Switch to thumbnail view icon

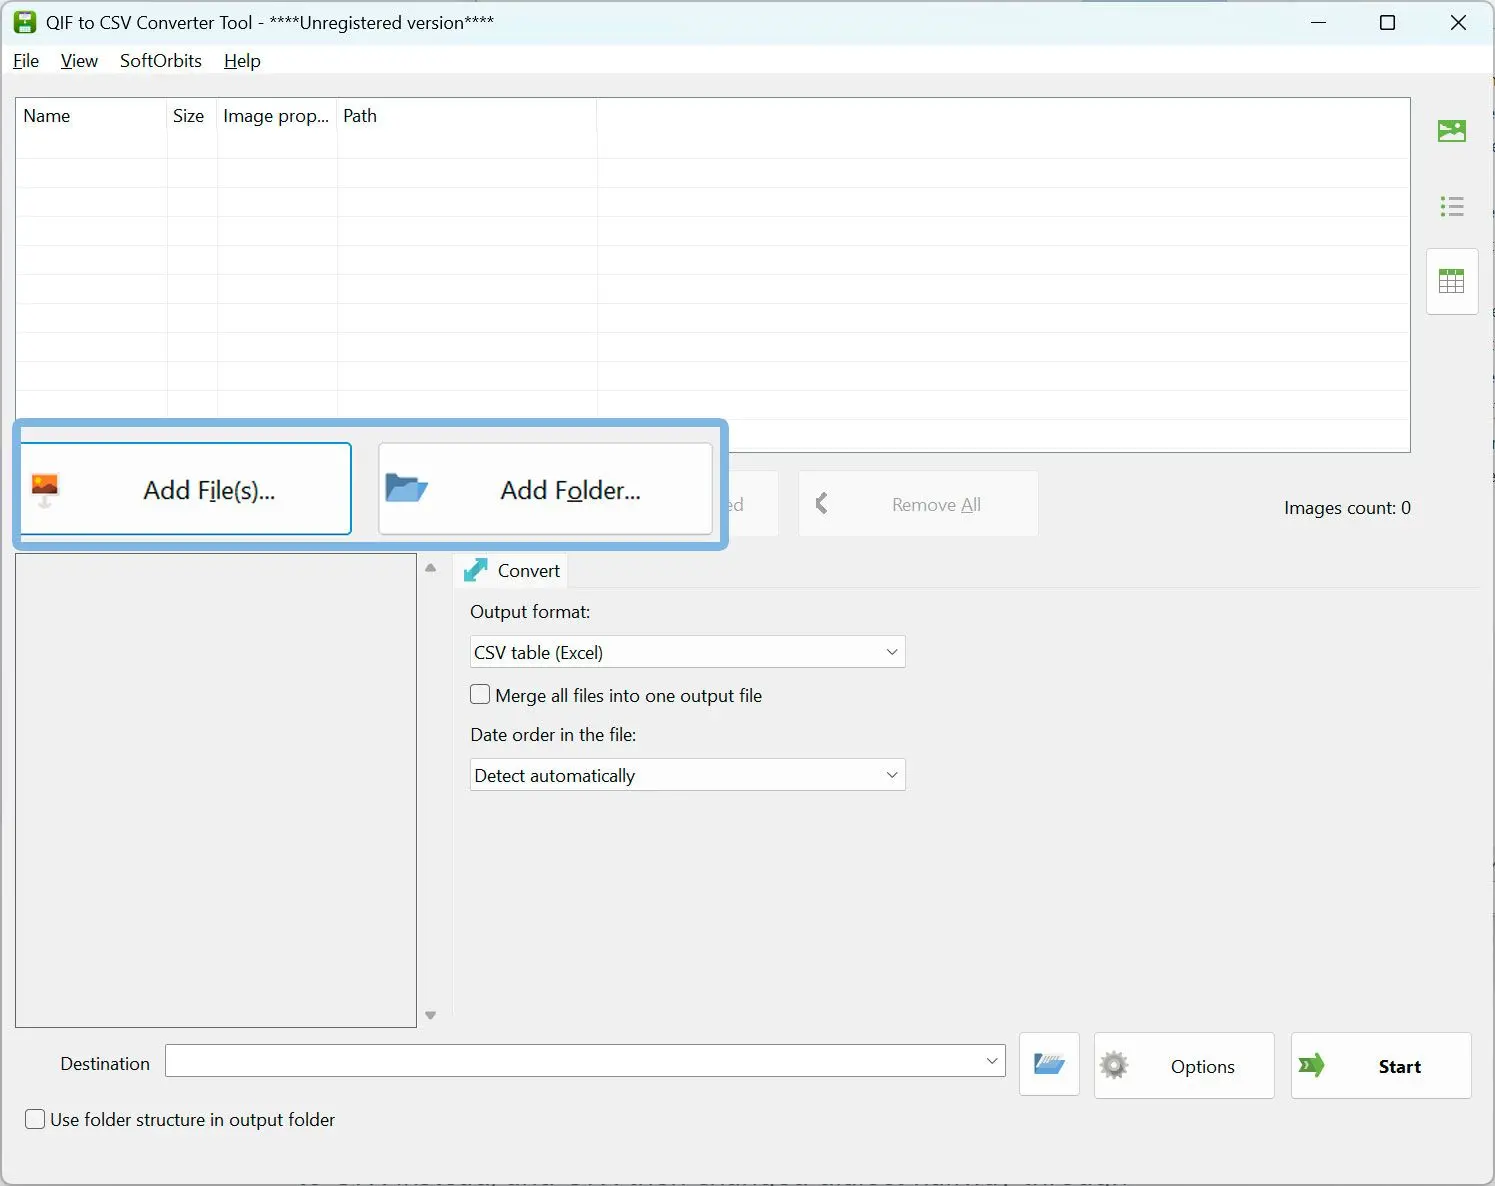tap(1451, 131)
